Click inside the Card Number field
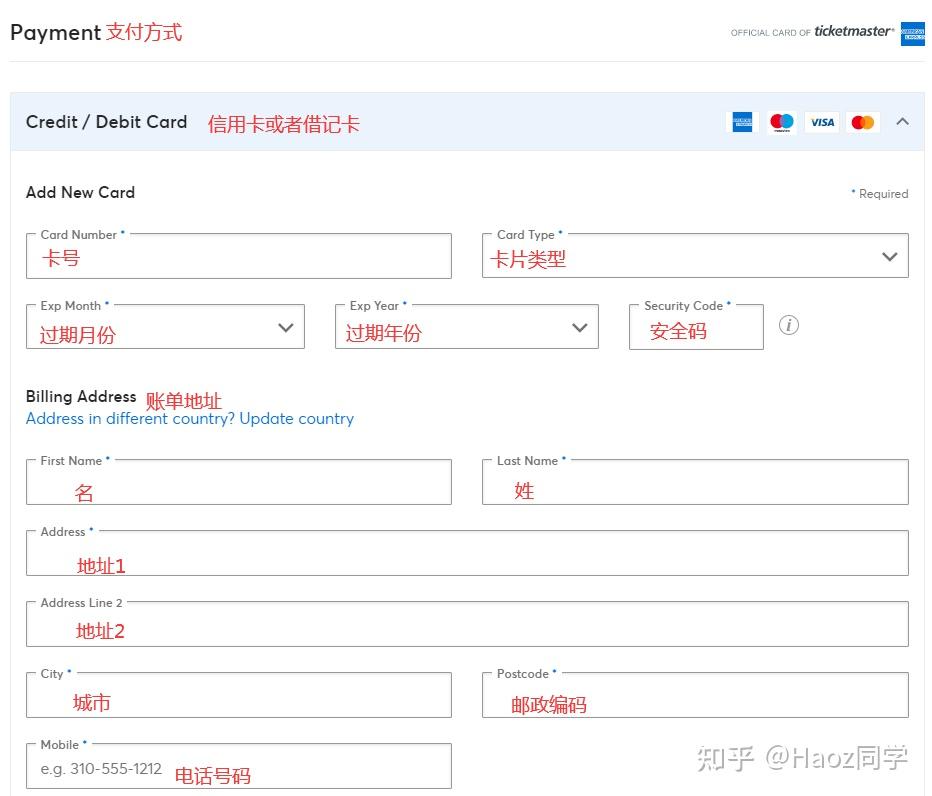Image resolution: width=932 pixels, height=796 pixels. [x=238, y=256]
